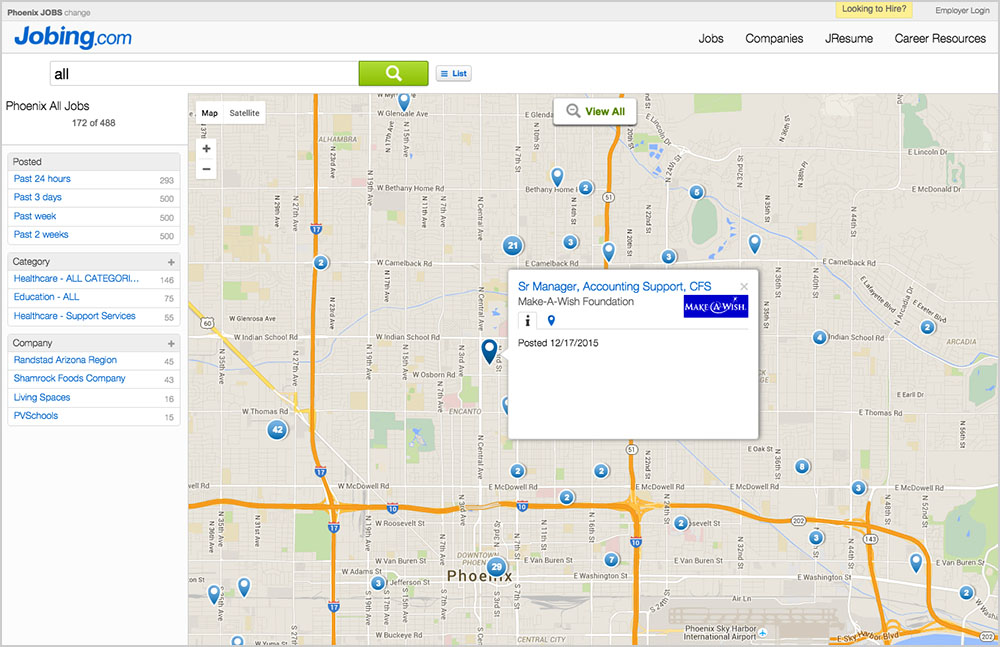Switch to List view of results
1000x647 pixels.
pos(453,73)
